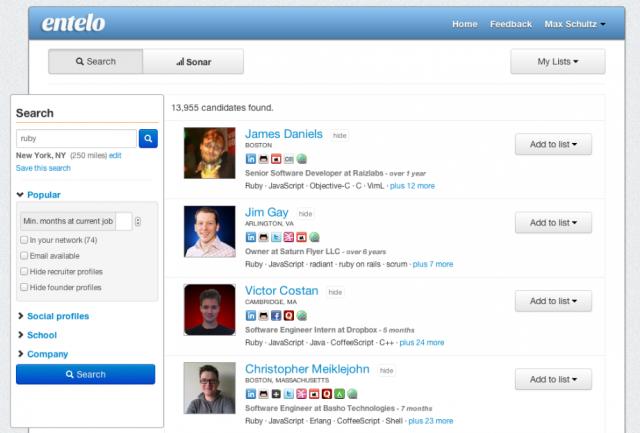The height and width of the screenshot is (433, 640).
Task: Open James Daniels' CB CrunchBase icon
Action: pos(289,159)
